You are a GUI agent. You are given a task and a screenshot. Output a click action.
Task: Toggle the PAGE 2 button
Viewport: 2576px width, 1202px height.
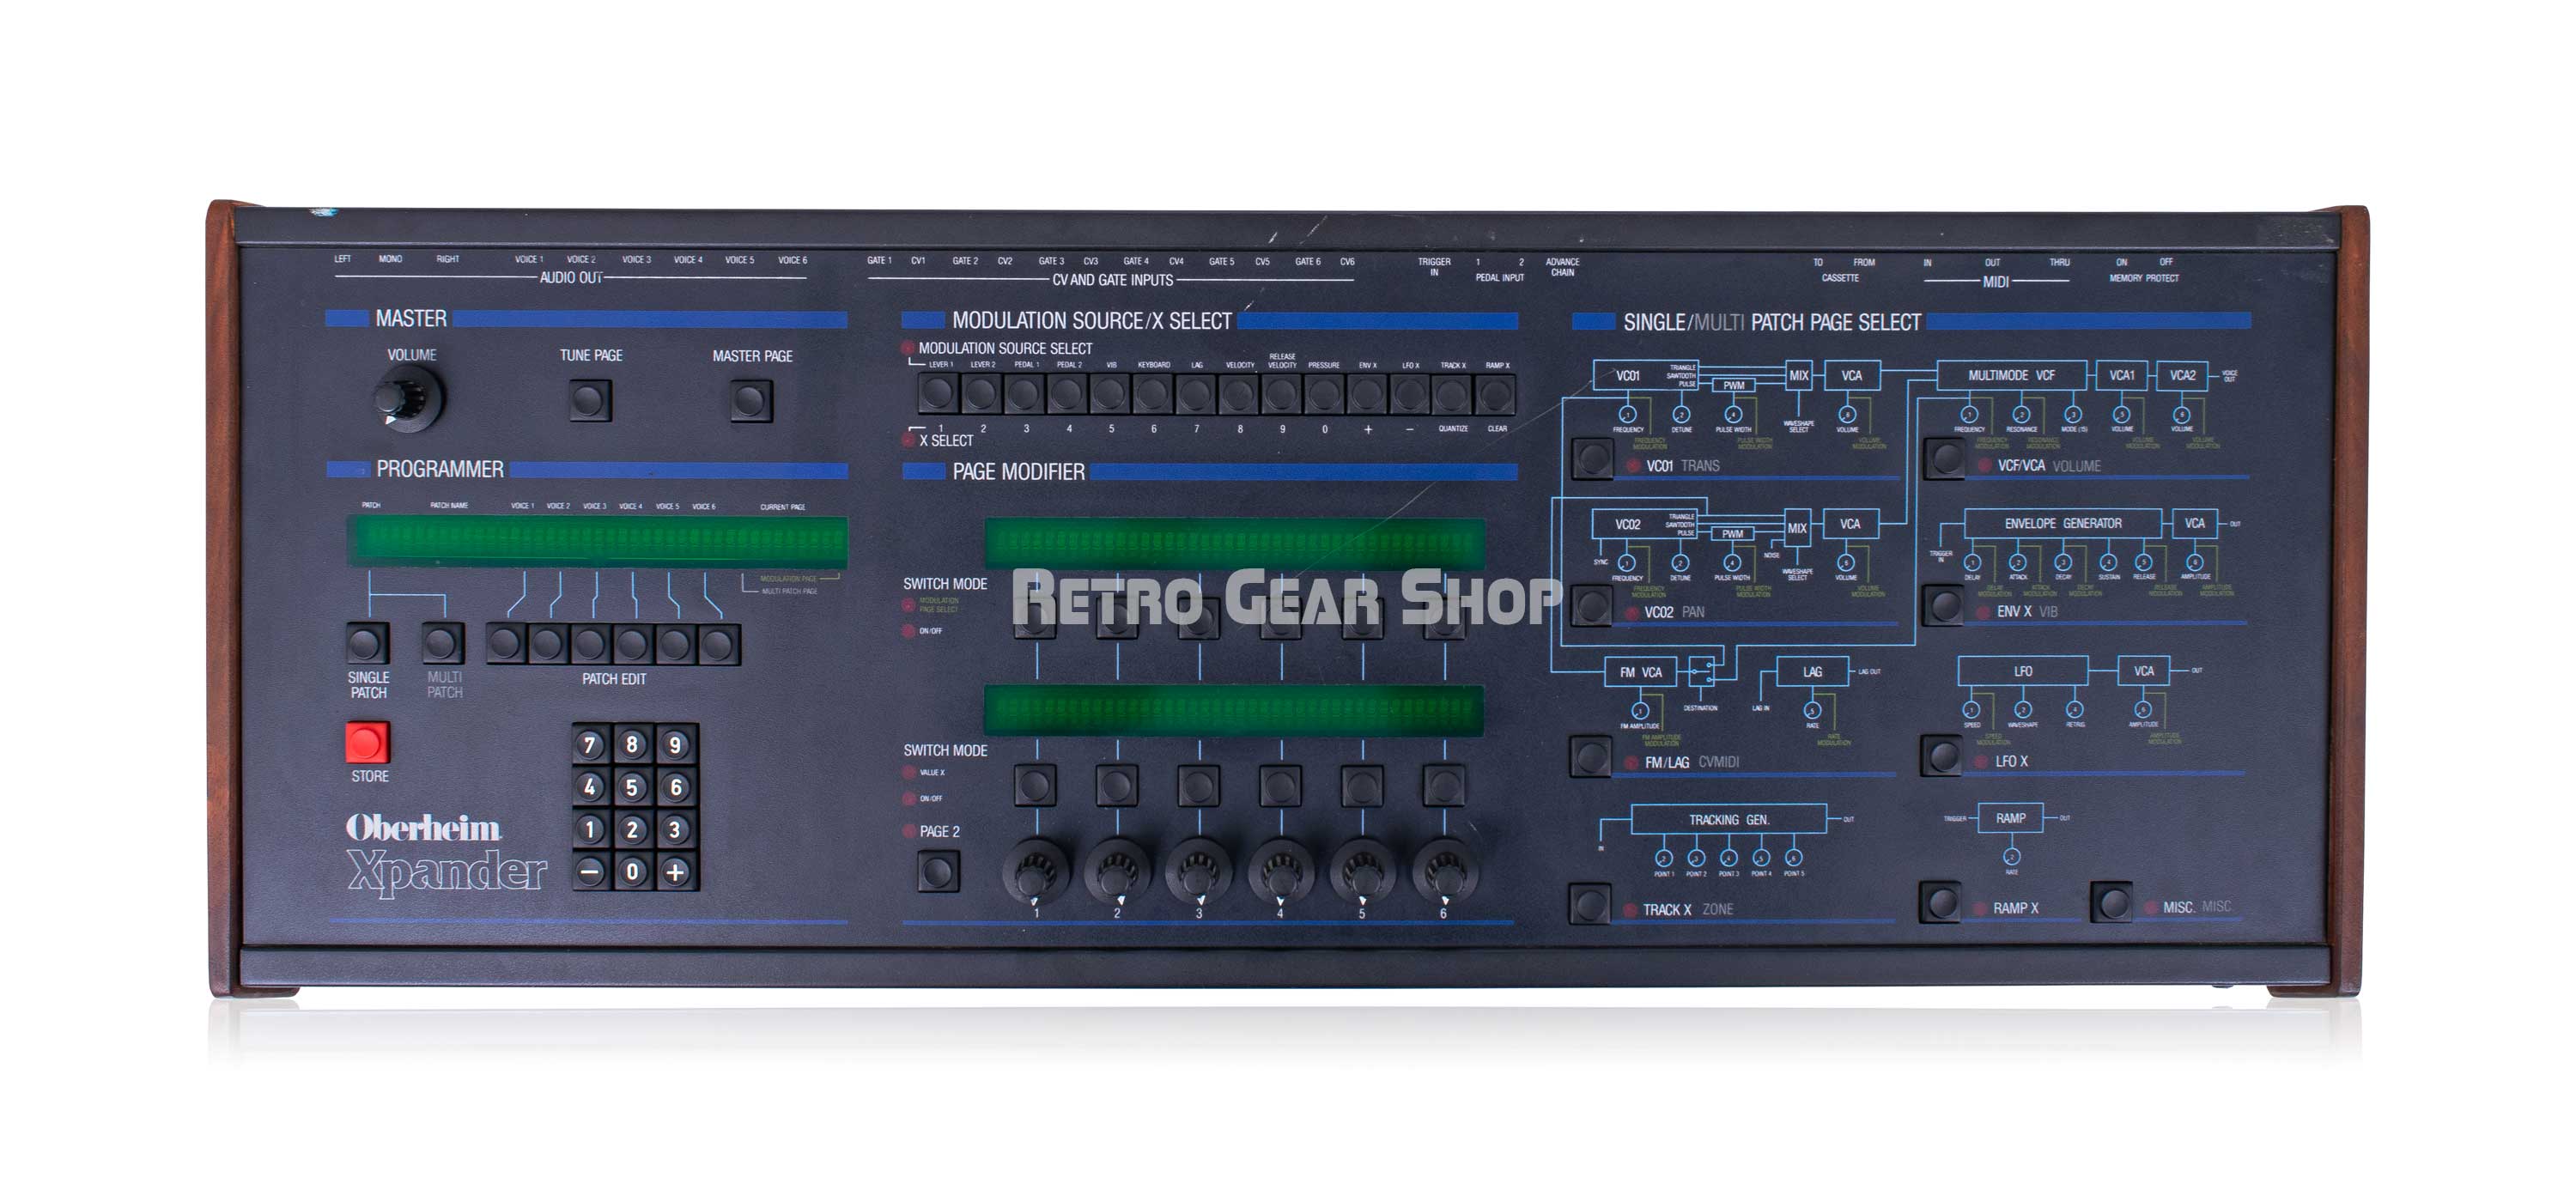tap(938, 871)
